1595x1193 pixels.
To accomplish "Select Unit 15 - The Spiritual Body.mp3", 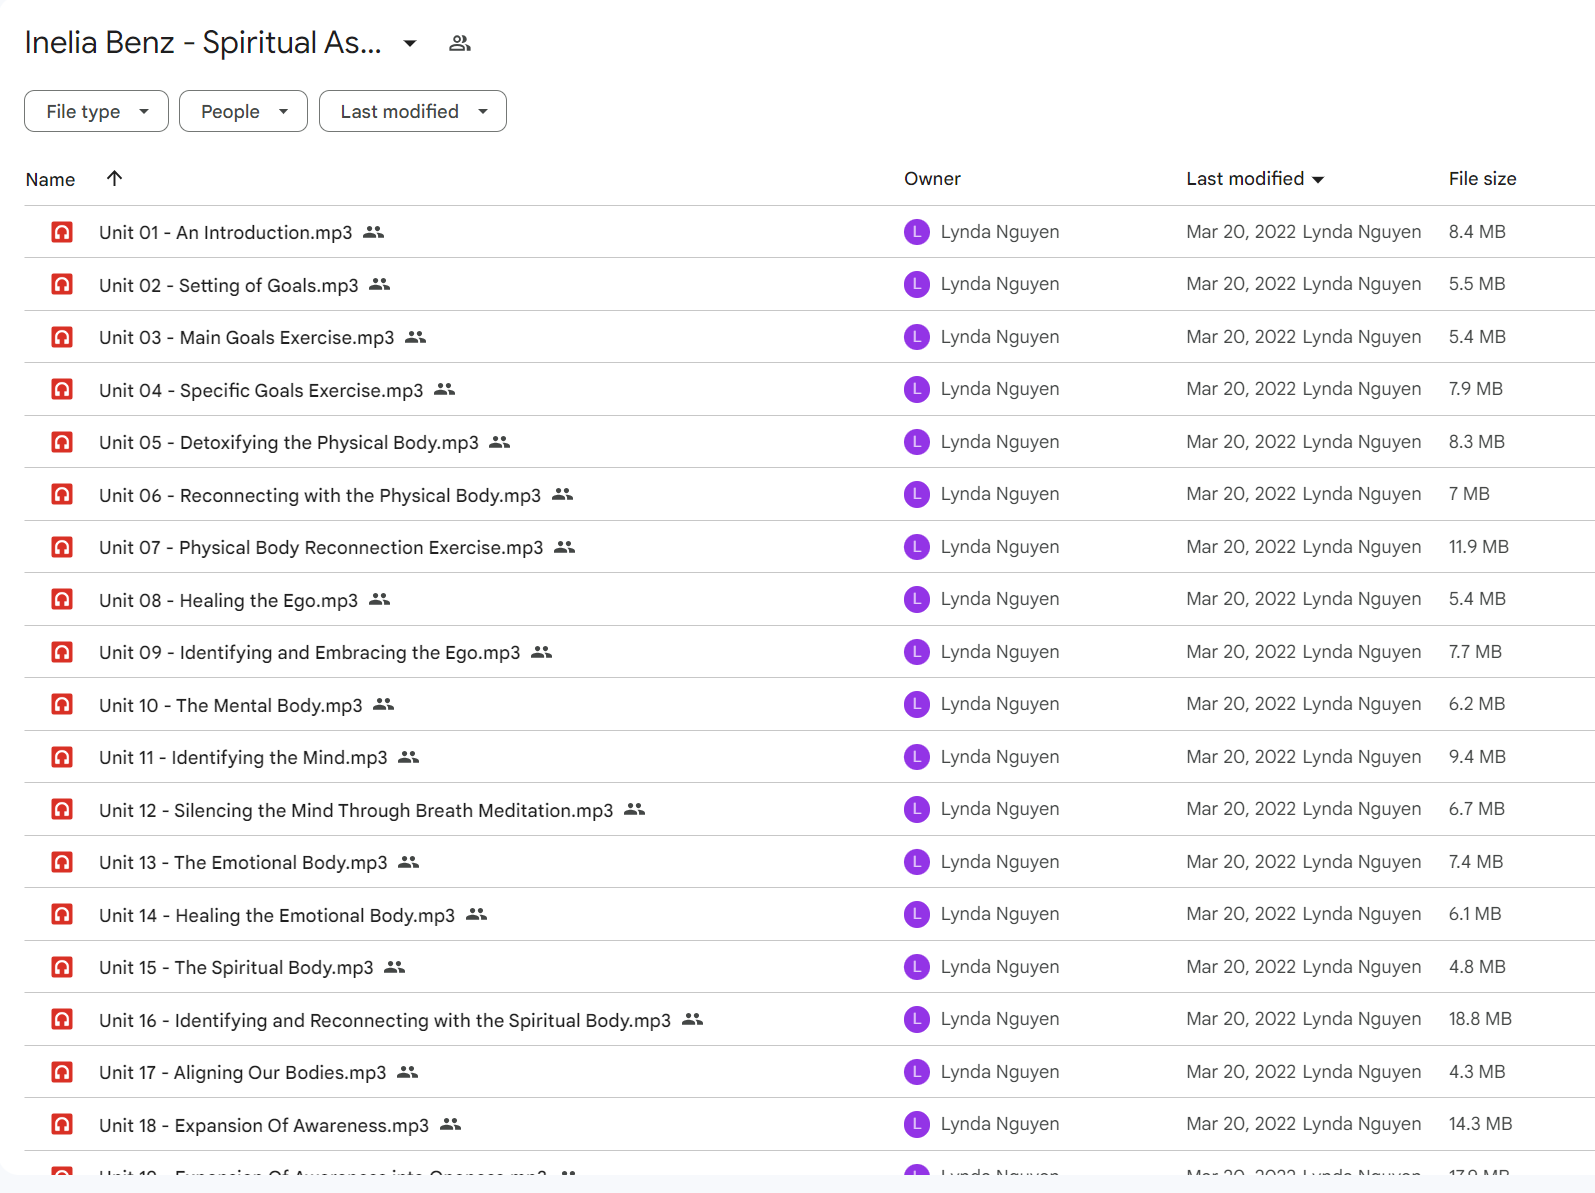I will (236, 967).
